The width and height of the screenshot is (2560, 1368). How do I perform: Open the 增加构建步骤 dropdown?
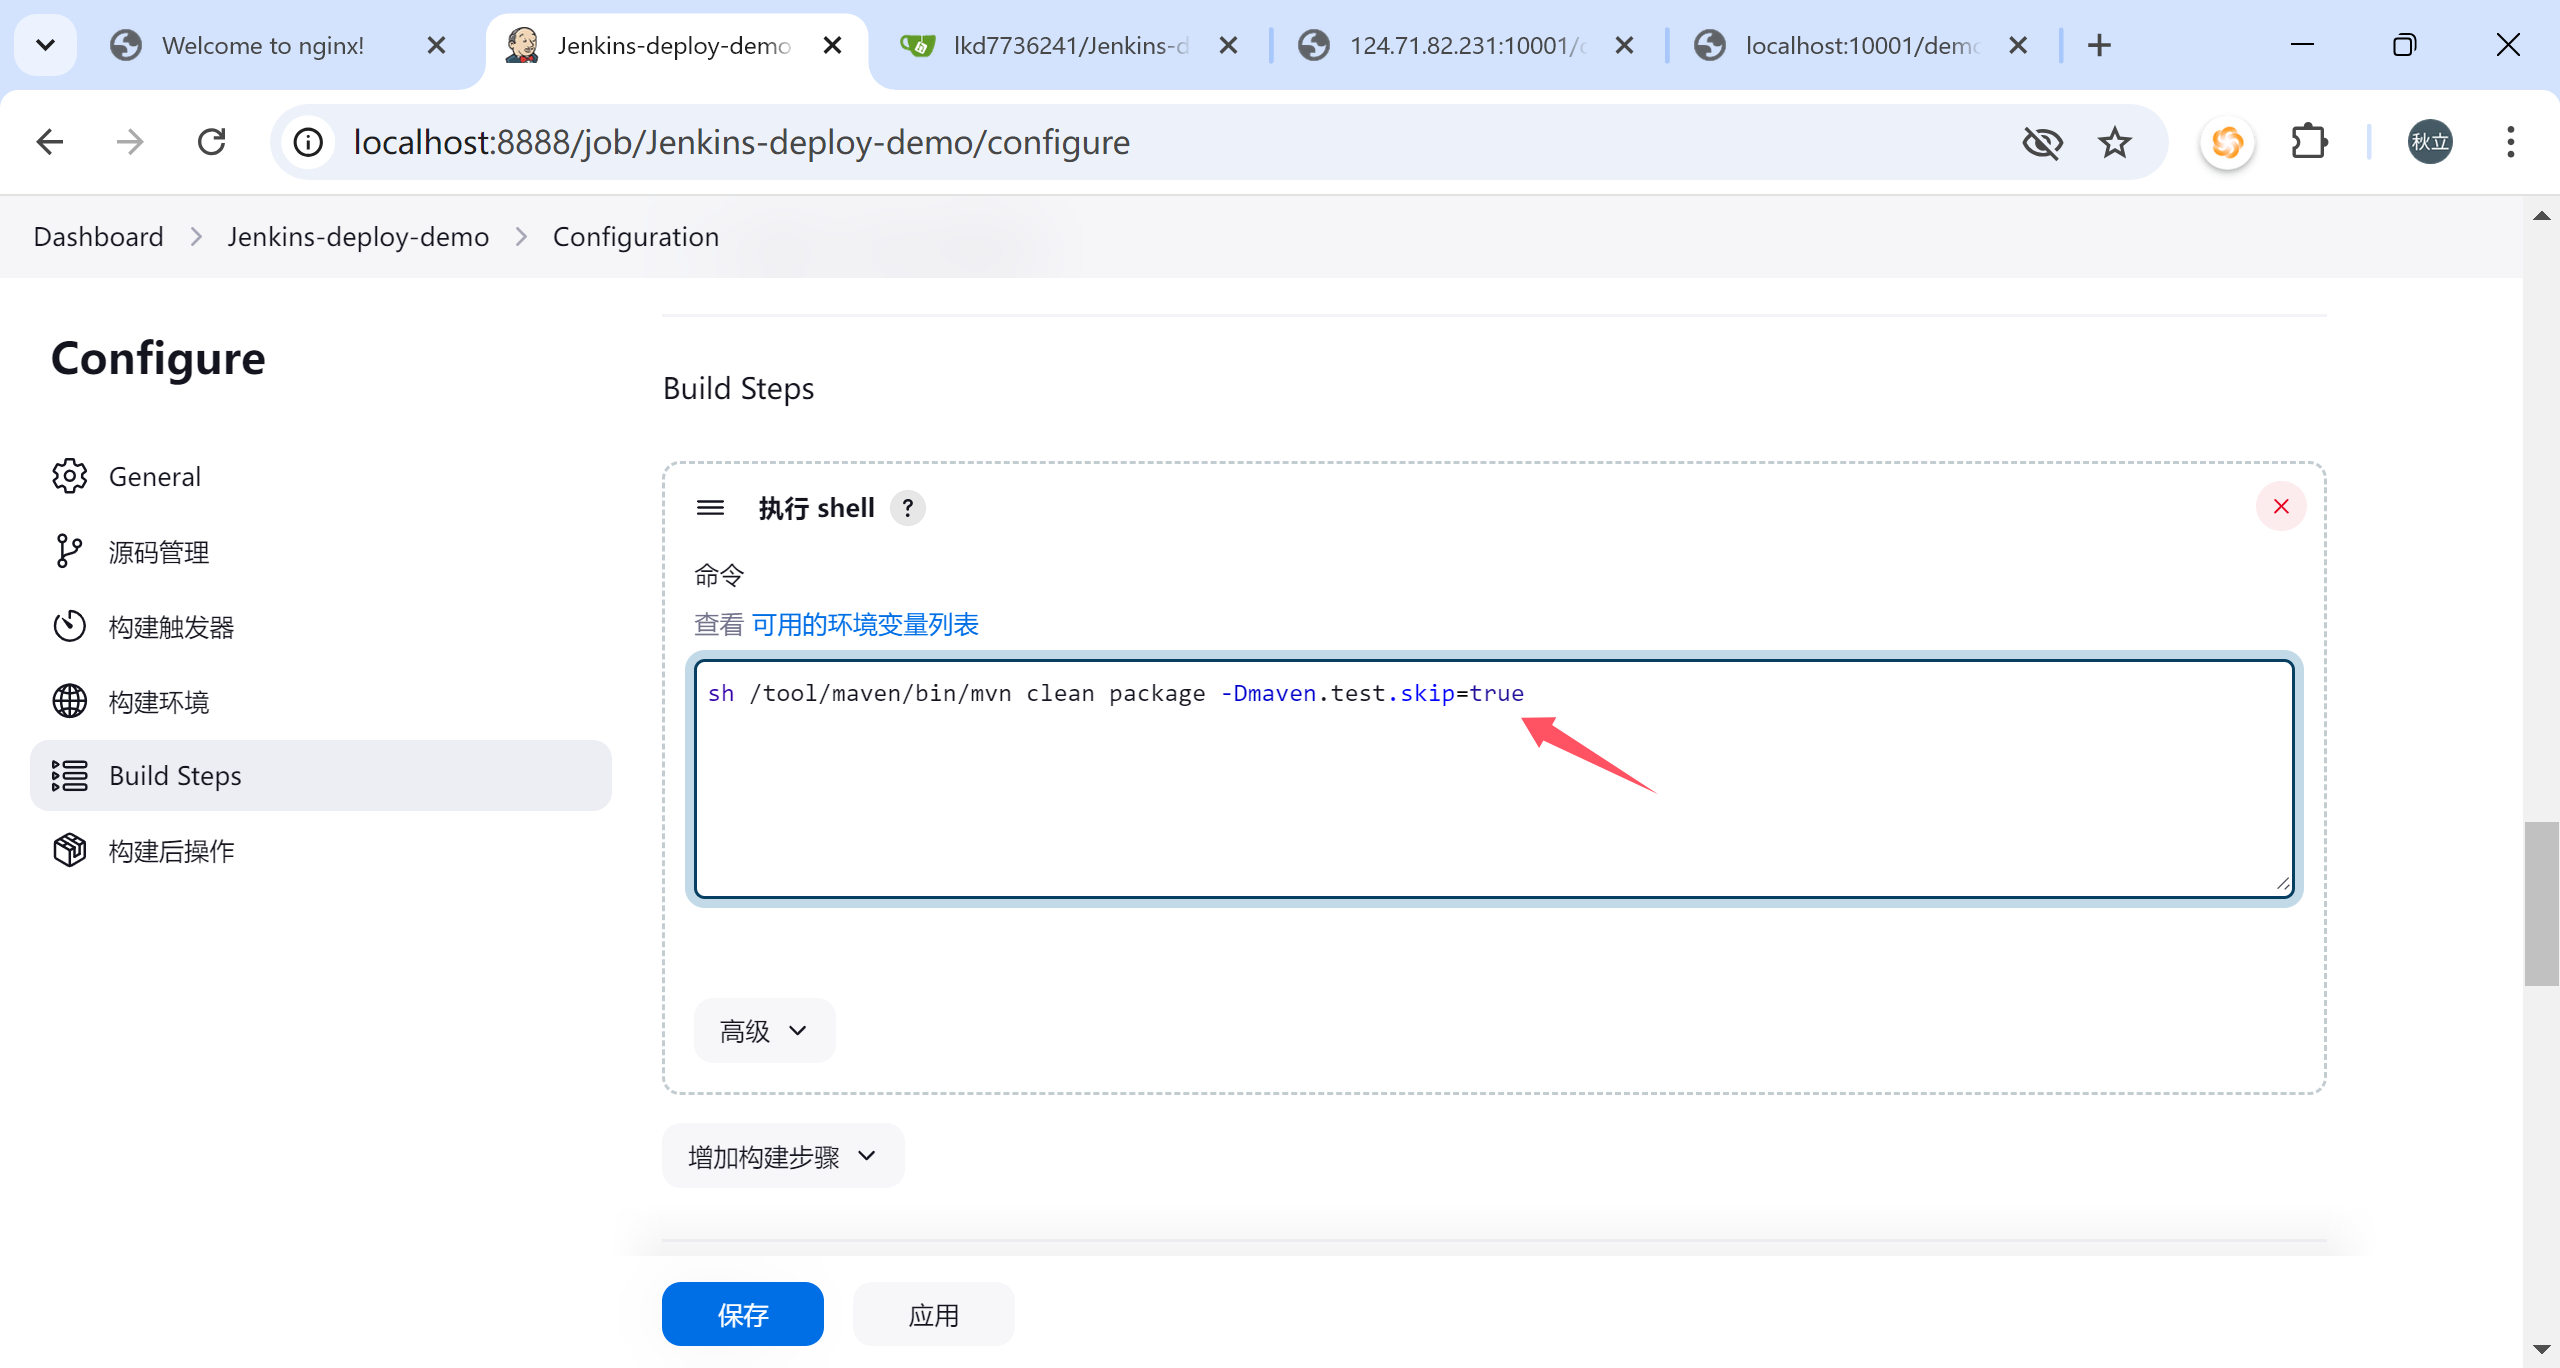[x=782, y=1156]
